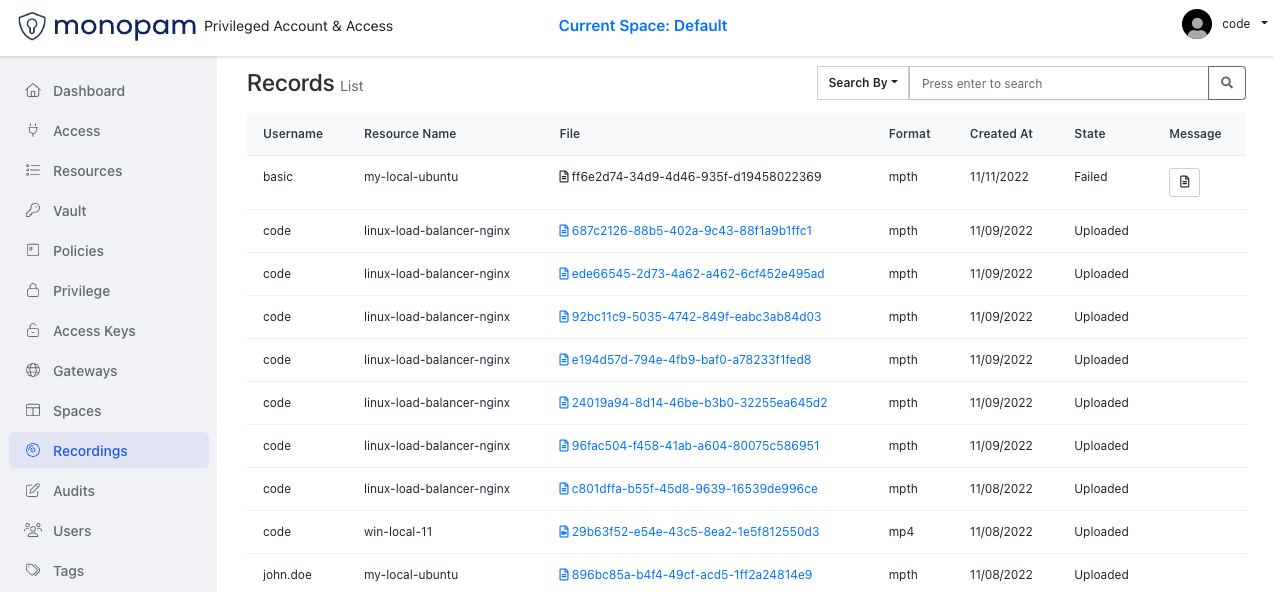Open the code user account dropdown
The height and width of the screenshot is (592, 1273).
(1243, 25)
